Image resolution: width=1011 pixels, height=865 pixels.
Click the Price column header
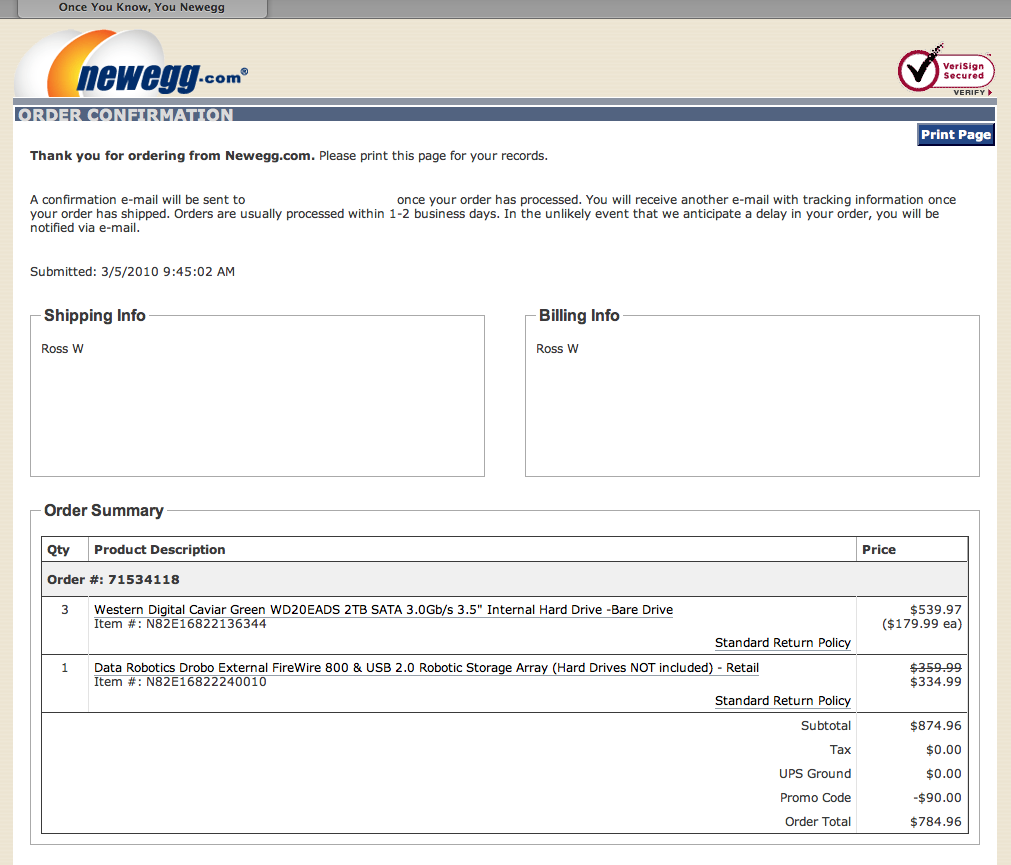[879, 550]
